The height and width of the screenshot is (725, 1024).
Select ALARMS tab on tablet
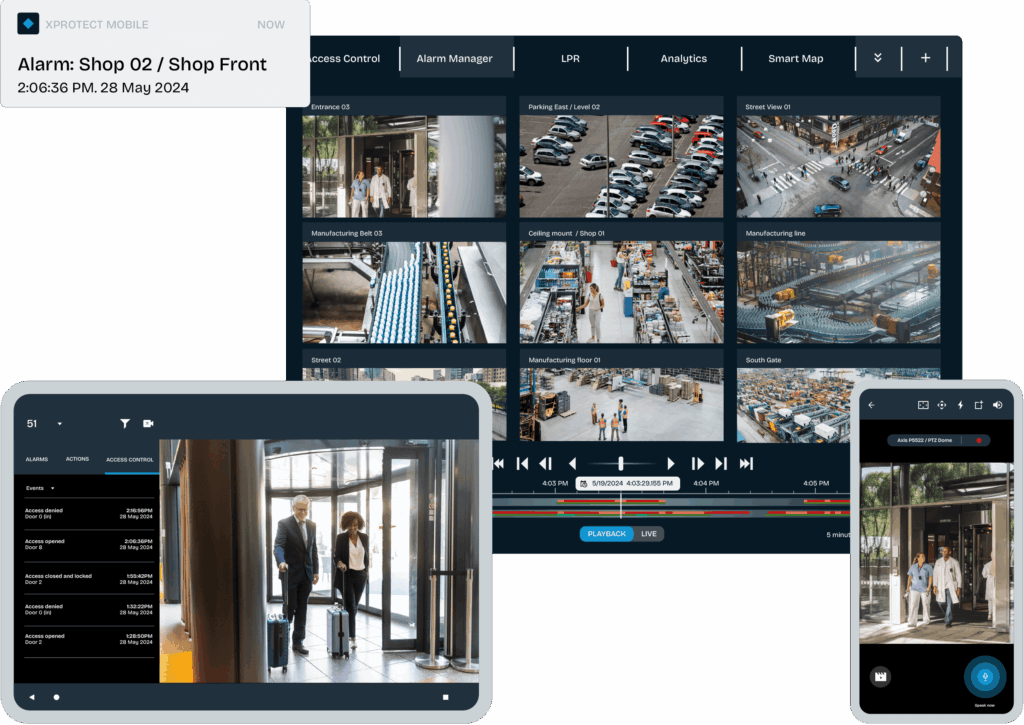[37, 459]
